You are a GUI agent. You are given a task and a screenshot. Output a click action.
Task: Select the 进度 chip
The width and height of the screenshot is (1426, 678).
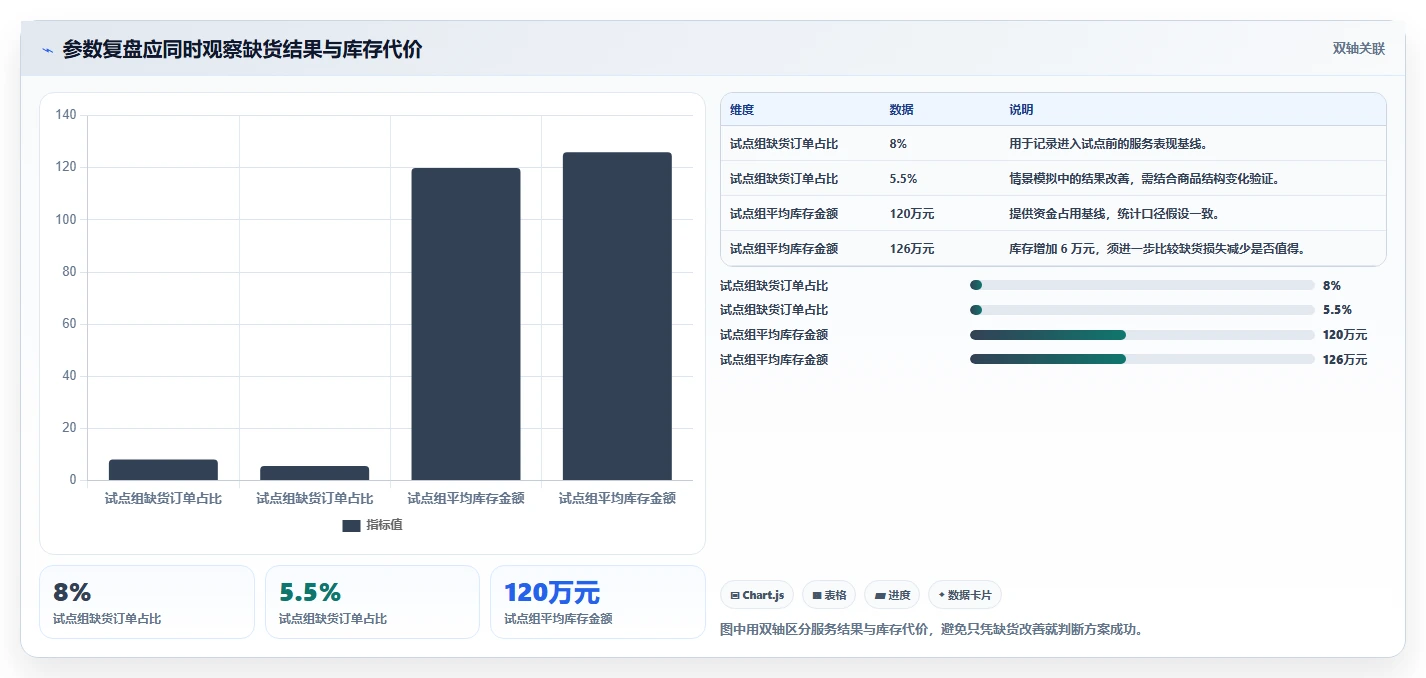tap(892, 595)
